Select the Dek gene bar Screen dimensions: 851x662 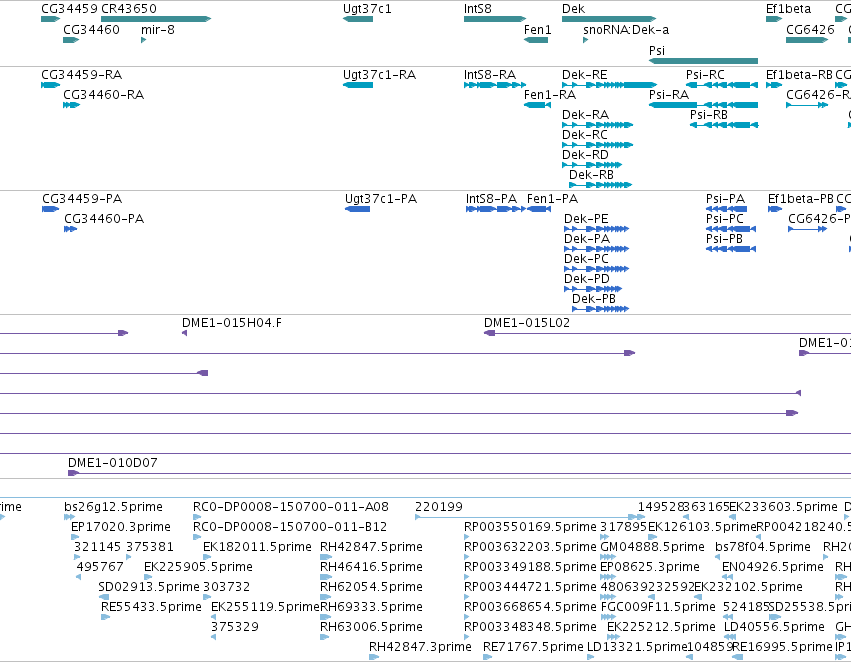pyautogui.click(x=609, y=19)
